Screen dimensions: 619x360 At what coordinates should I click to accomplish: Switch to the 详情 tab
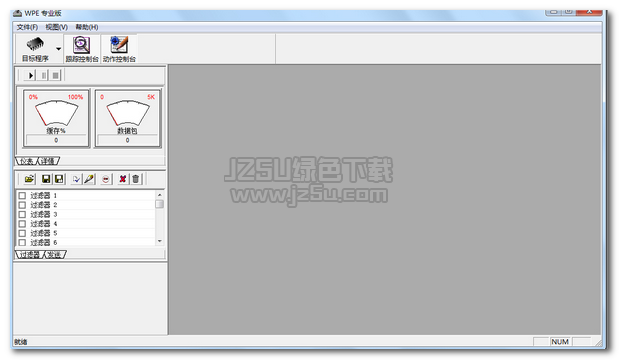pos(48,161)
